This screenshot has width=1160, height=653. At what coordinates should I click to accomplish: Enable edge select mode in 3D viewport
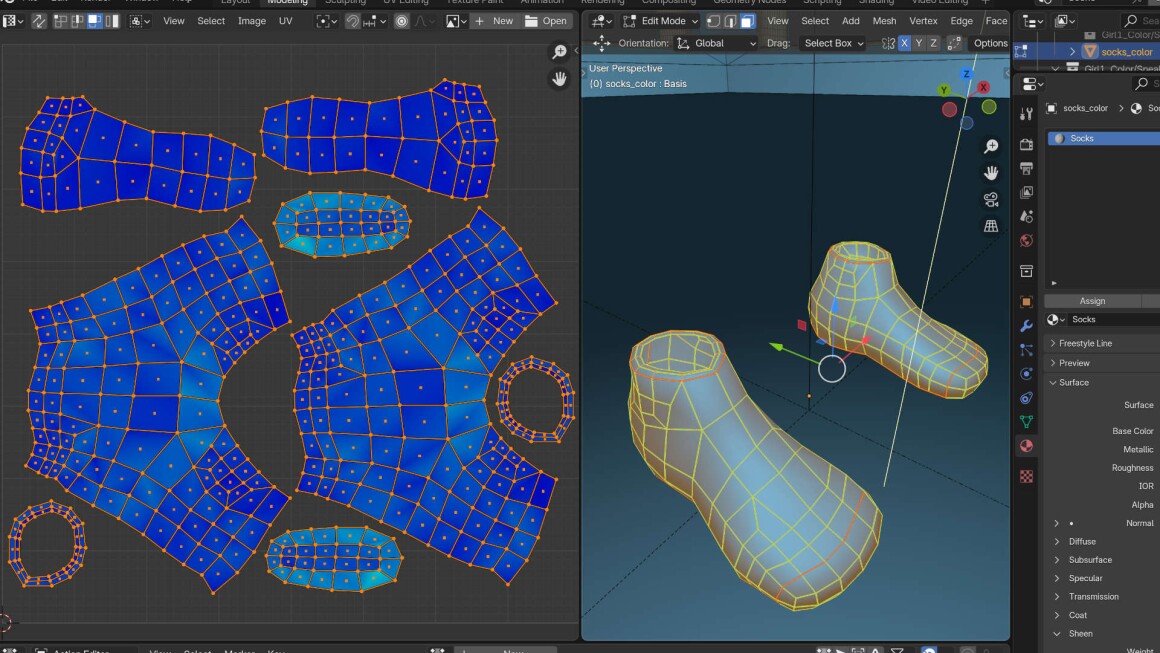[730, 21]
